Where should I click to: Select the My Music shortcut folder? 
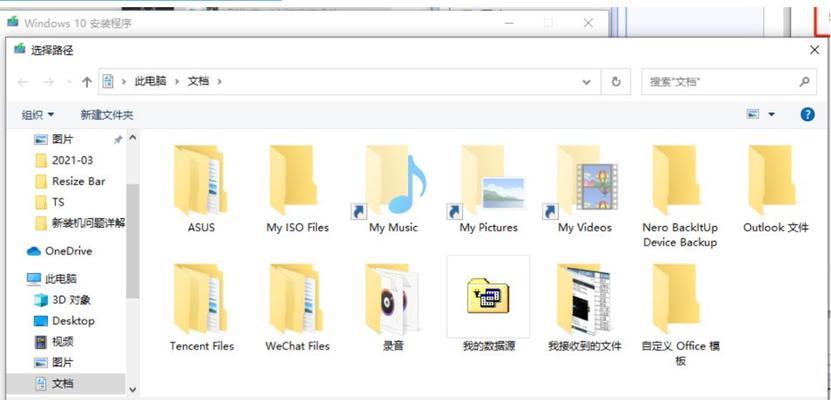[x=393, y=188]
